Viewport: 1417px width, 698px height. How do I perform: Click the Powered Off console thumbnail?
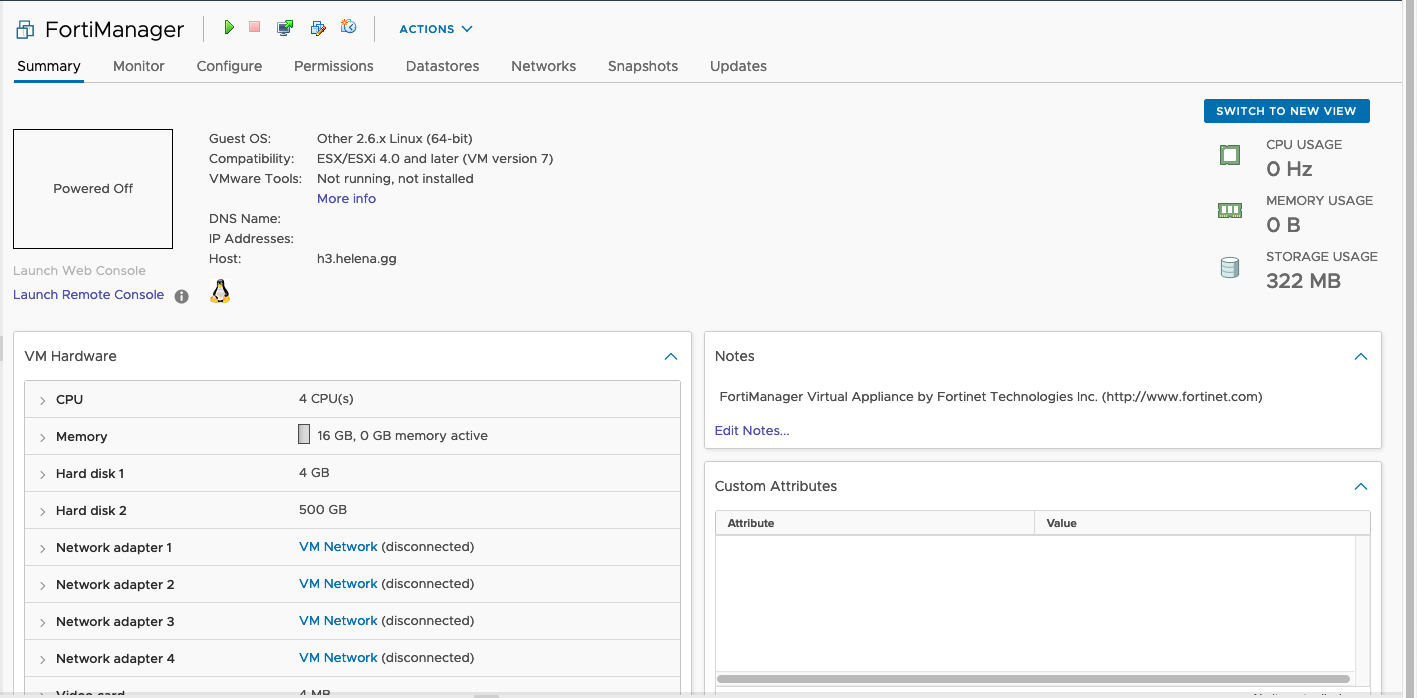[x=93, y=189]
